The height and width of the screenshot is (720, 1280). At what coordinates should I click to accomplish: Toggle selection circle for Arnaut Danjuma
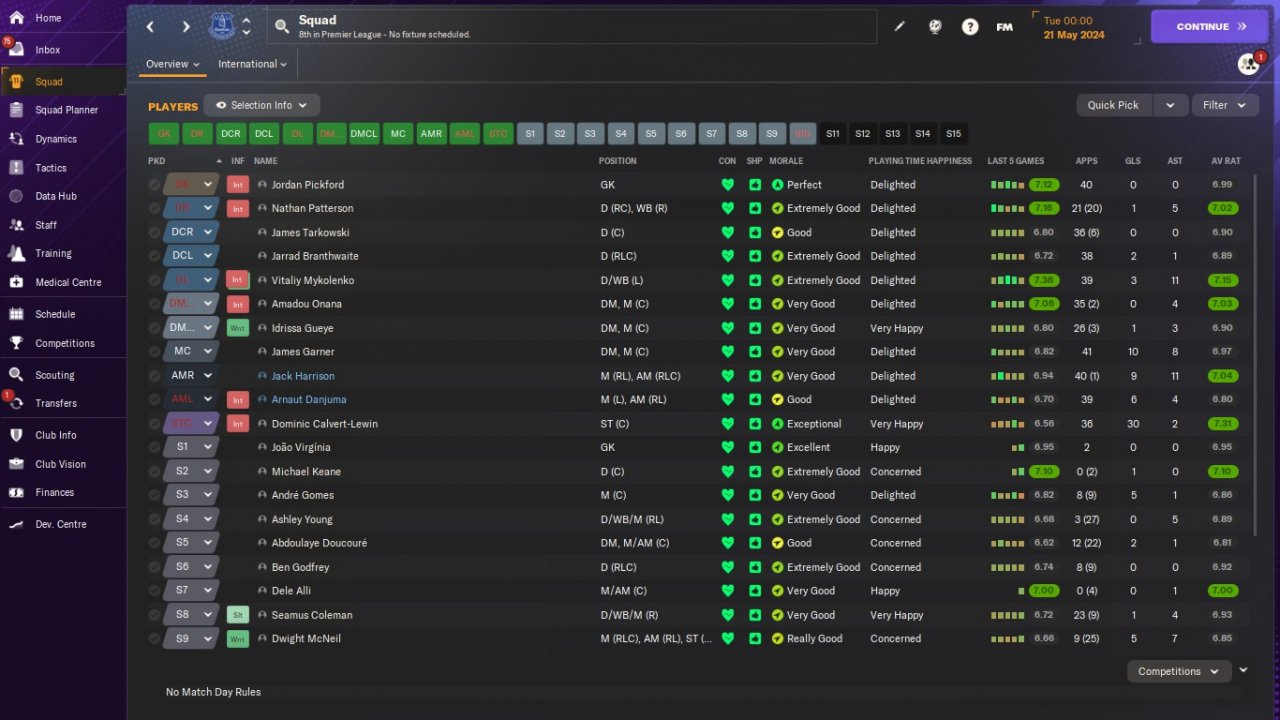pyautogui.click(x=154, y=400)
